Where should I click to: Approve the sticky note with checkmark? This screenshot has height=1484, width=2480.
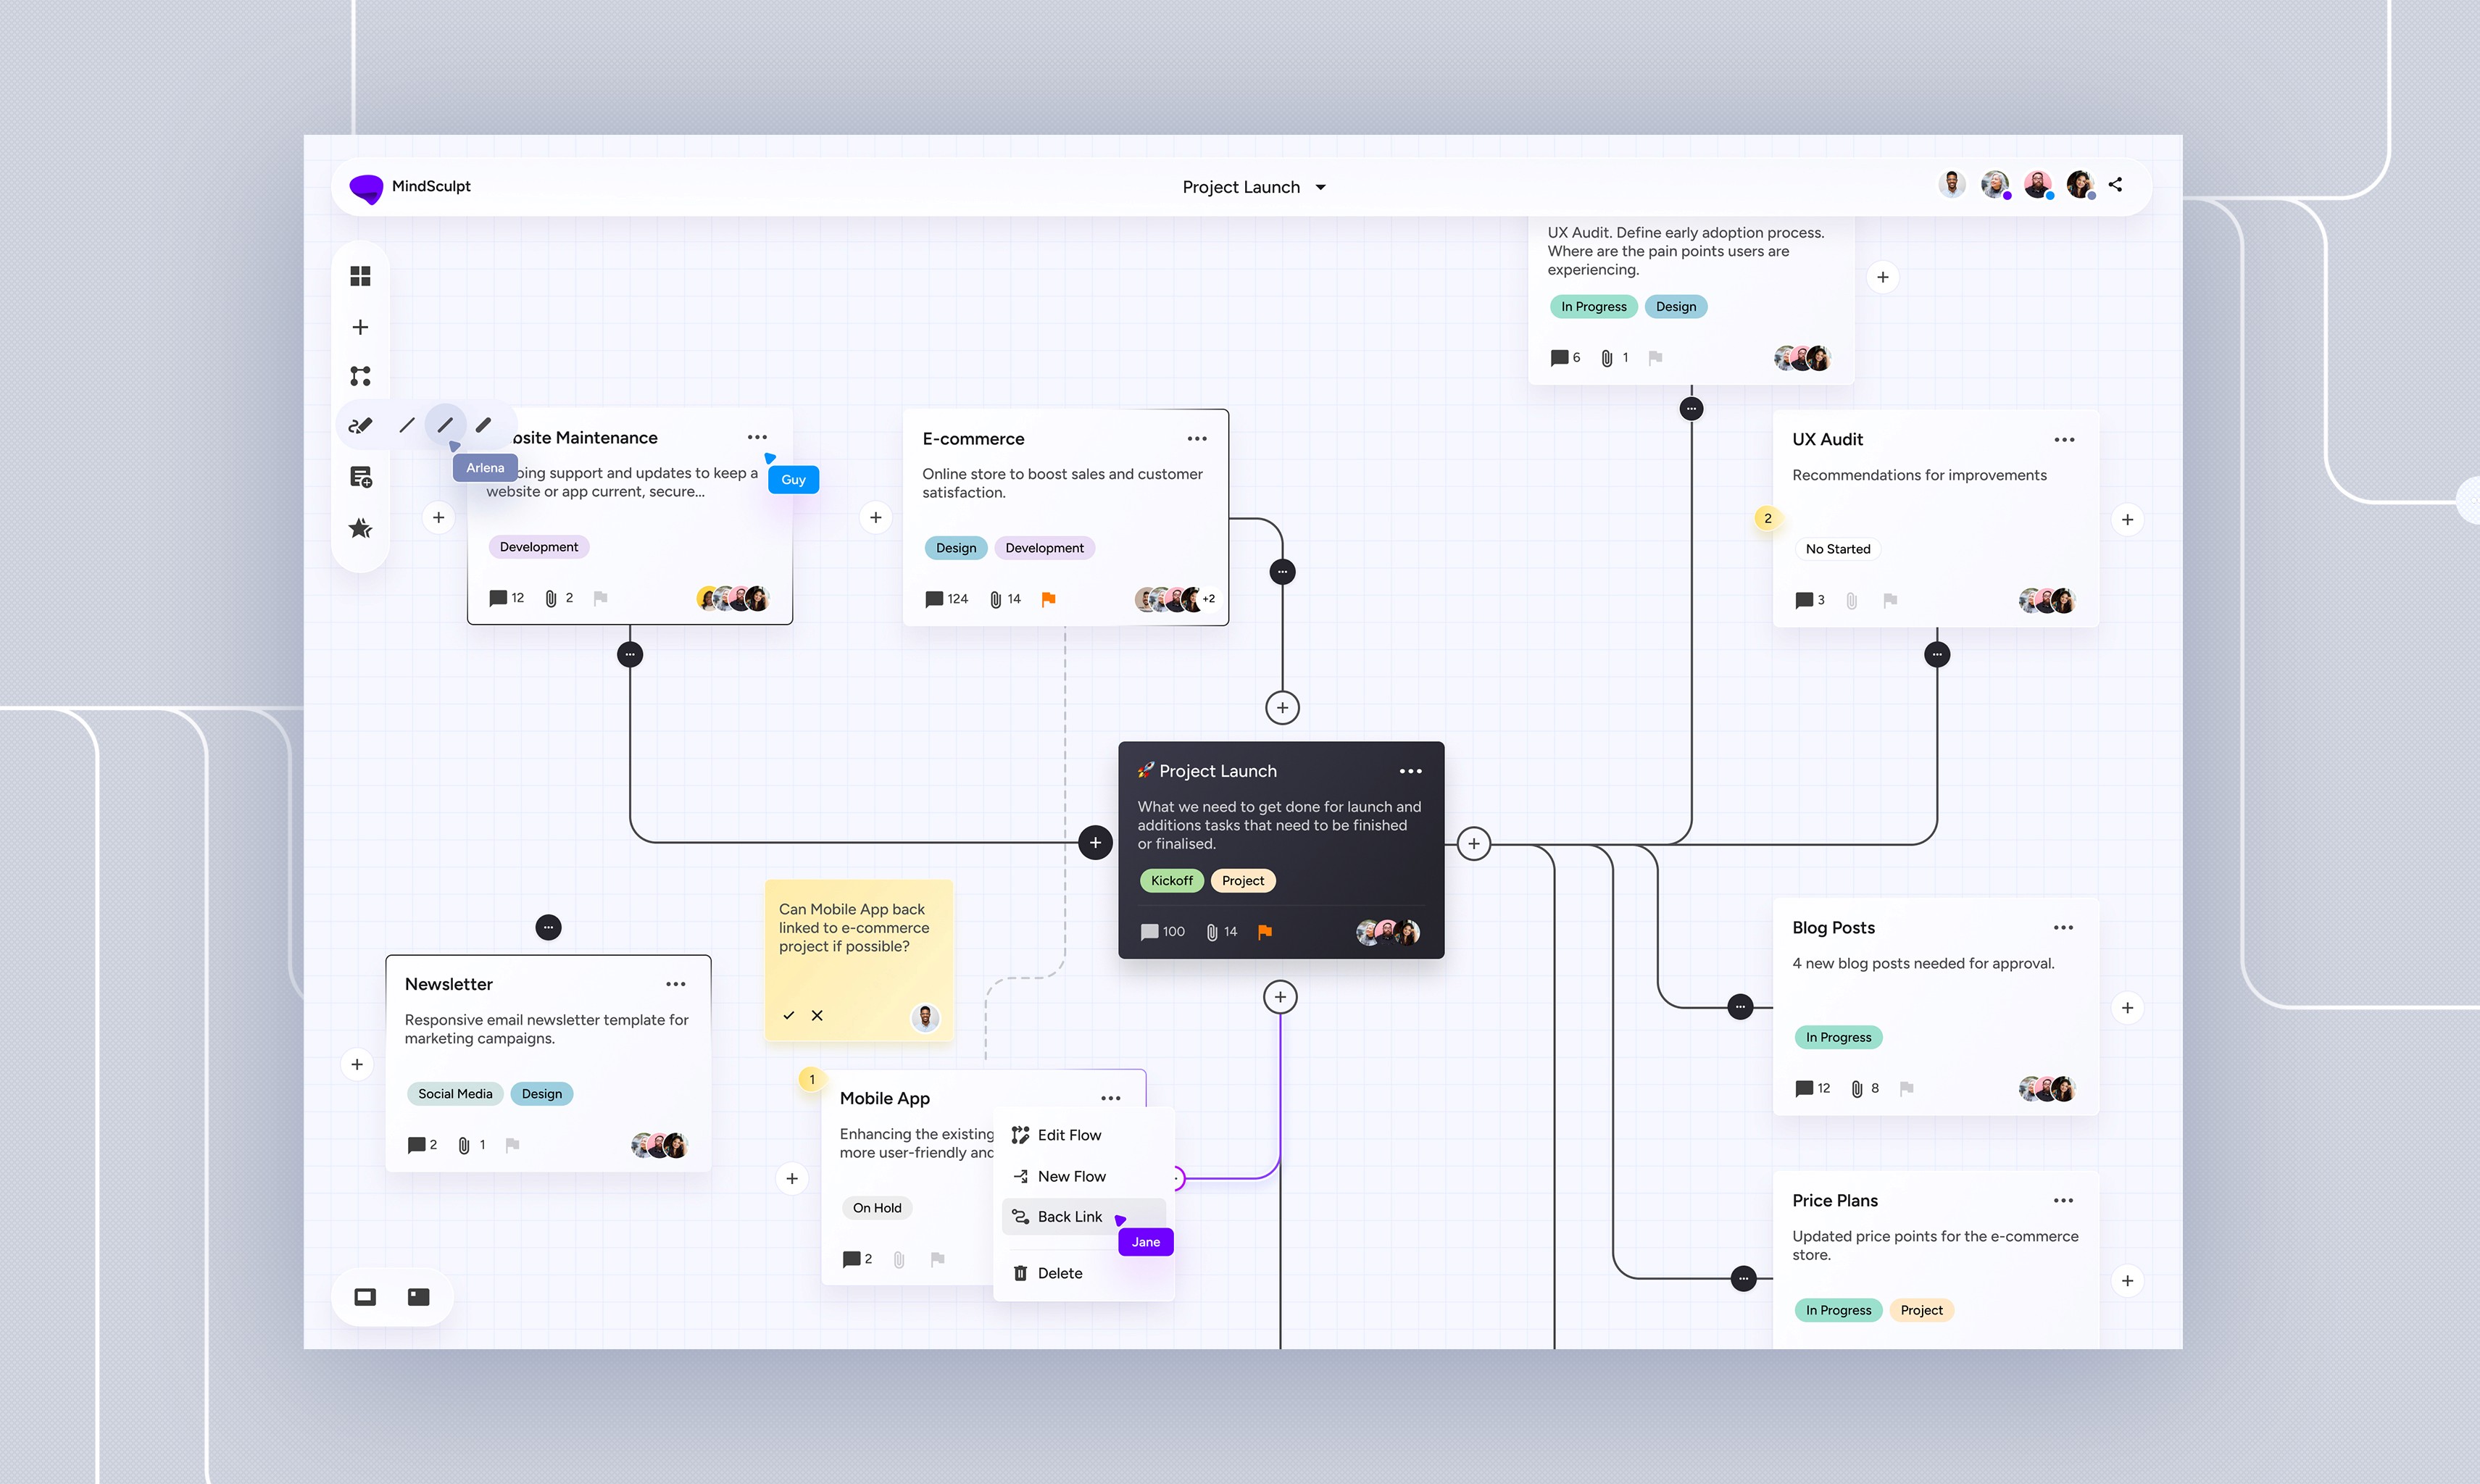[x=789, y=1015]
